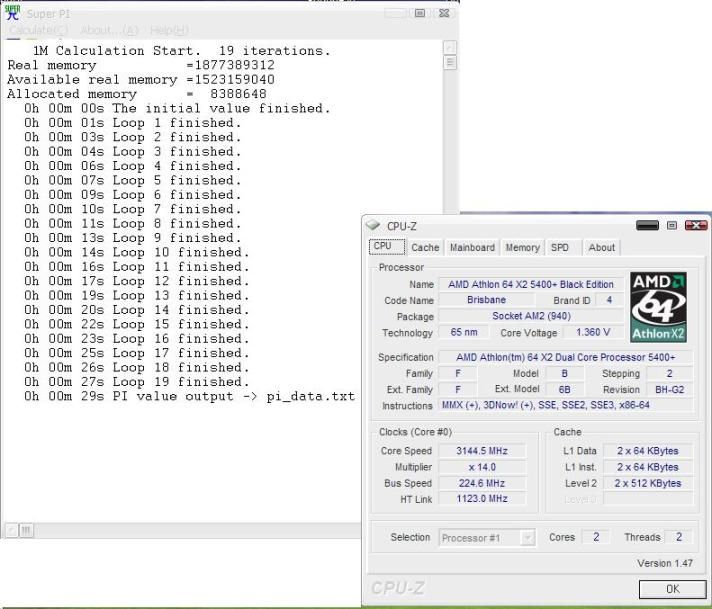Click the Revision value 'BH-G2'
This screenshot has height=609, width=712.
[670, 389]
